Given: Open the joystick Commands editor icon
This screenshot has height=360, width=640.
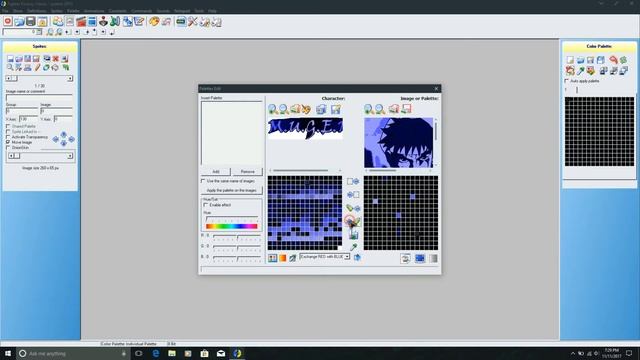Looking at the screenshot, I should click(x=104, y=22).
